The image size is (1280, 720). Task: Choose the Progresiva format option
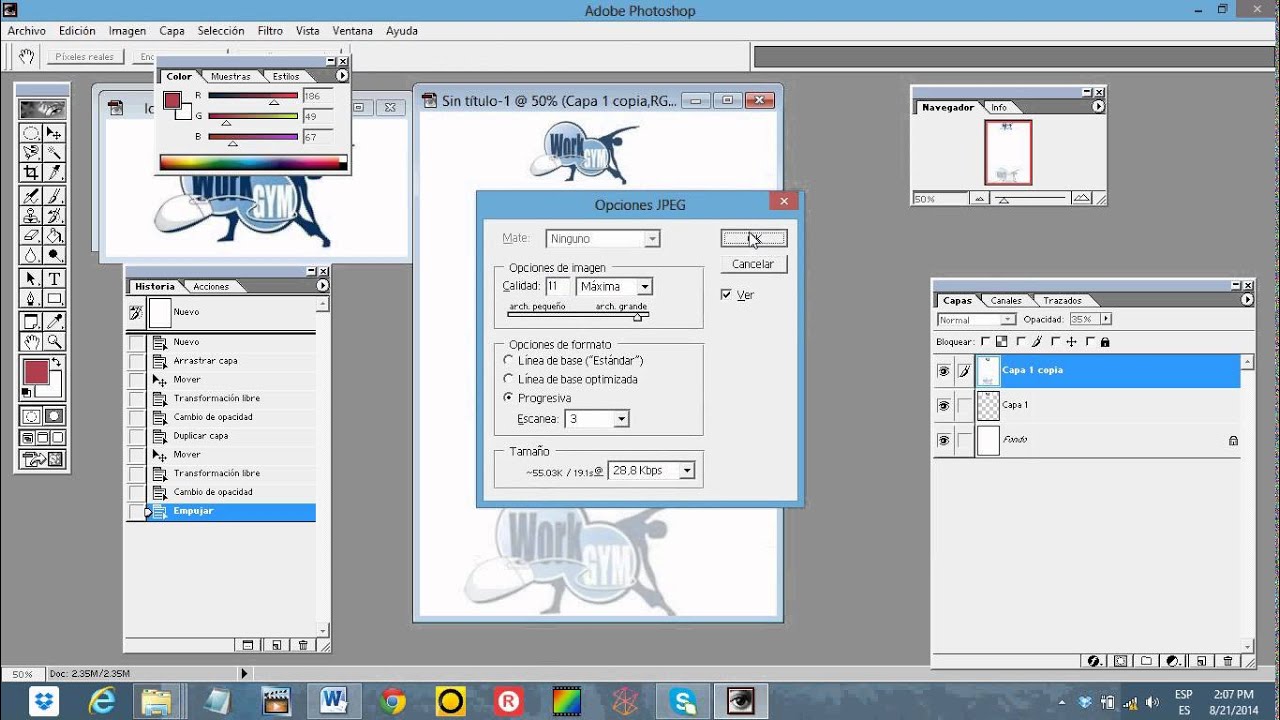coord(509,398)
